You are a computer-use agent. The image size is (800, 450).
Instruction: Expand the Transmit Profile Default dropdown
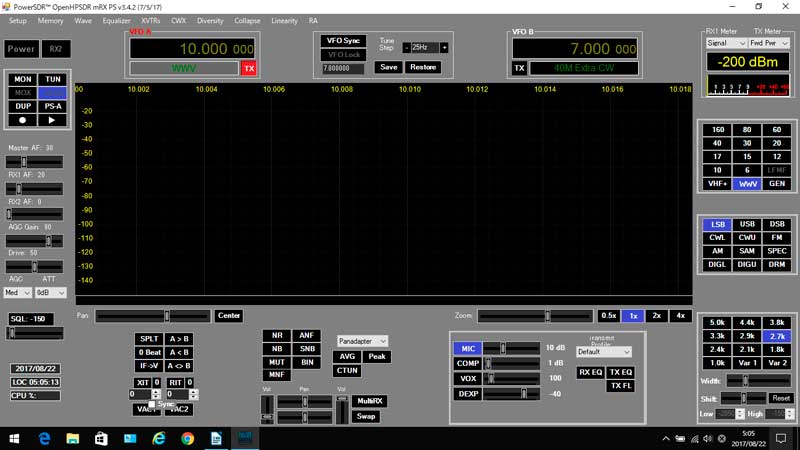pyautogui.click(x=604, y=352)
